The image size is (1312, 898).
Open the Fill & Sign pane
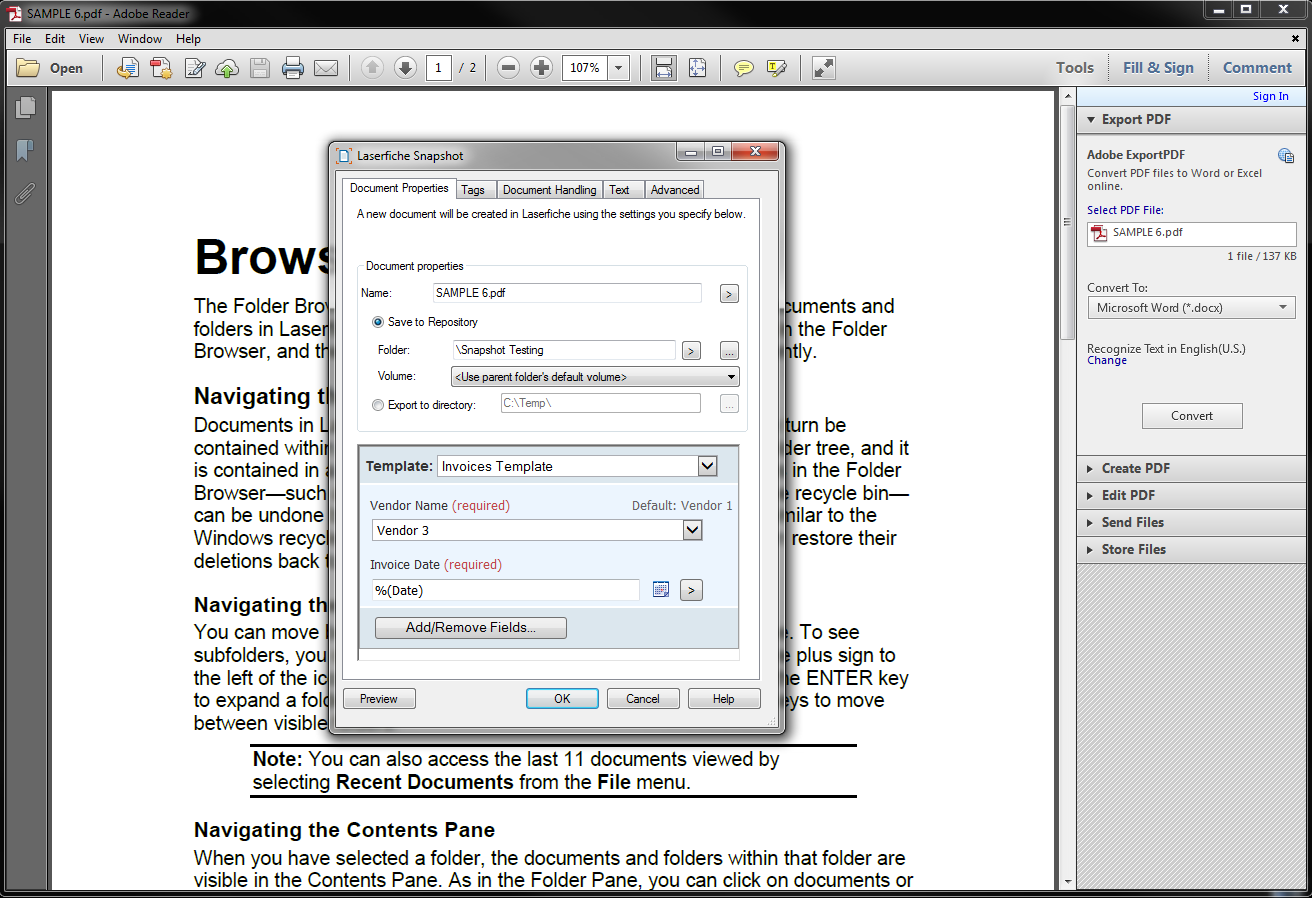(1158, 68)
